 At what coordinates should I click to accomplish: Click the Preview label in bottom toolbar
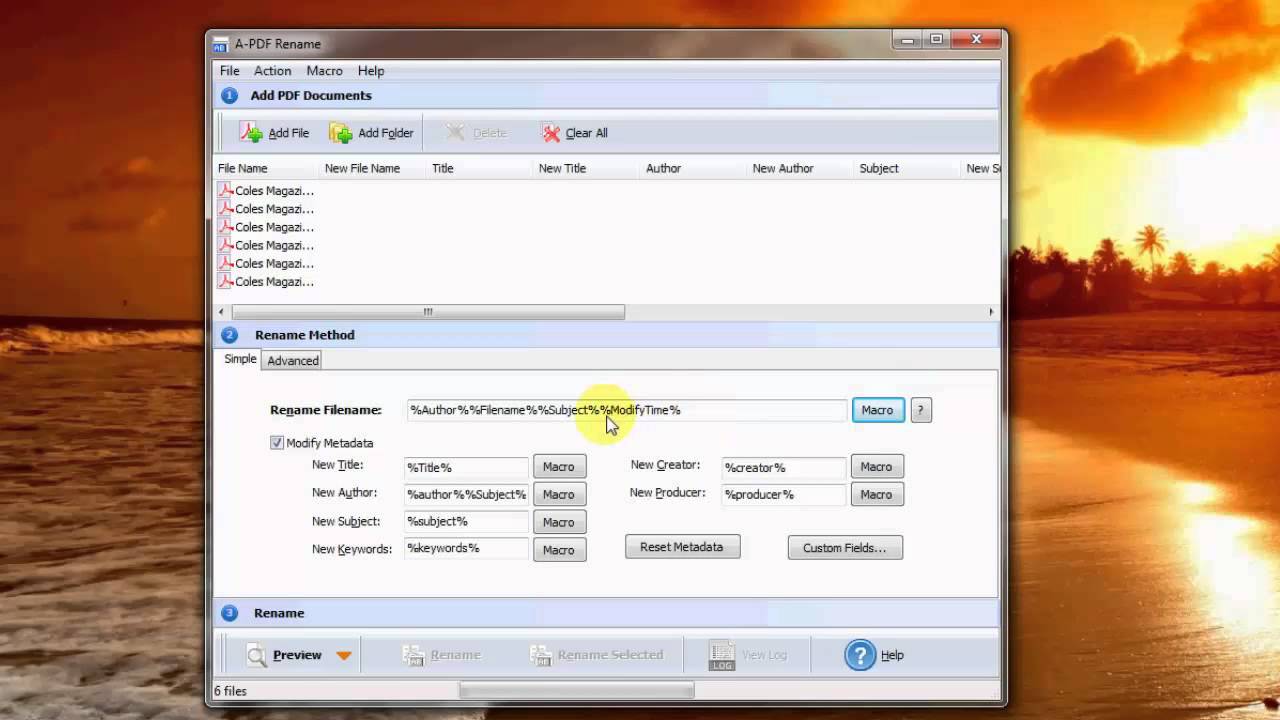[297, 655]
